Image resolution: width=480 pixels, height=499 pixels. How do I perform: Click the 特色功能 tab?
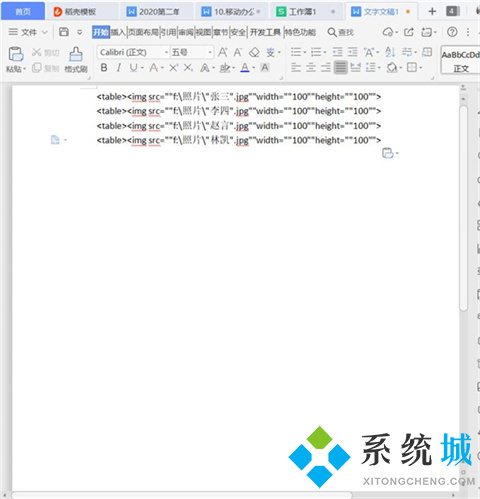coord(300,32)
